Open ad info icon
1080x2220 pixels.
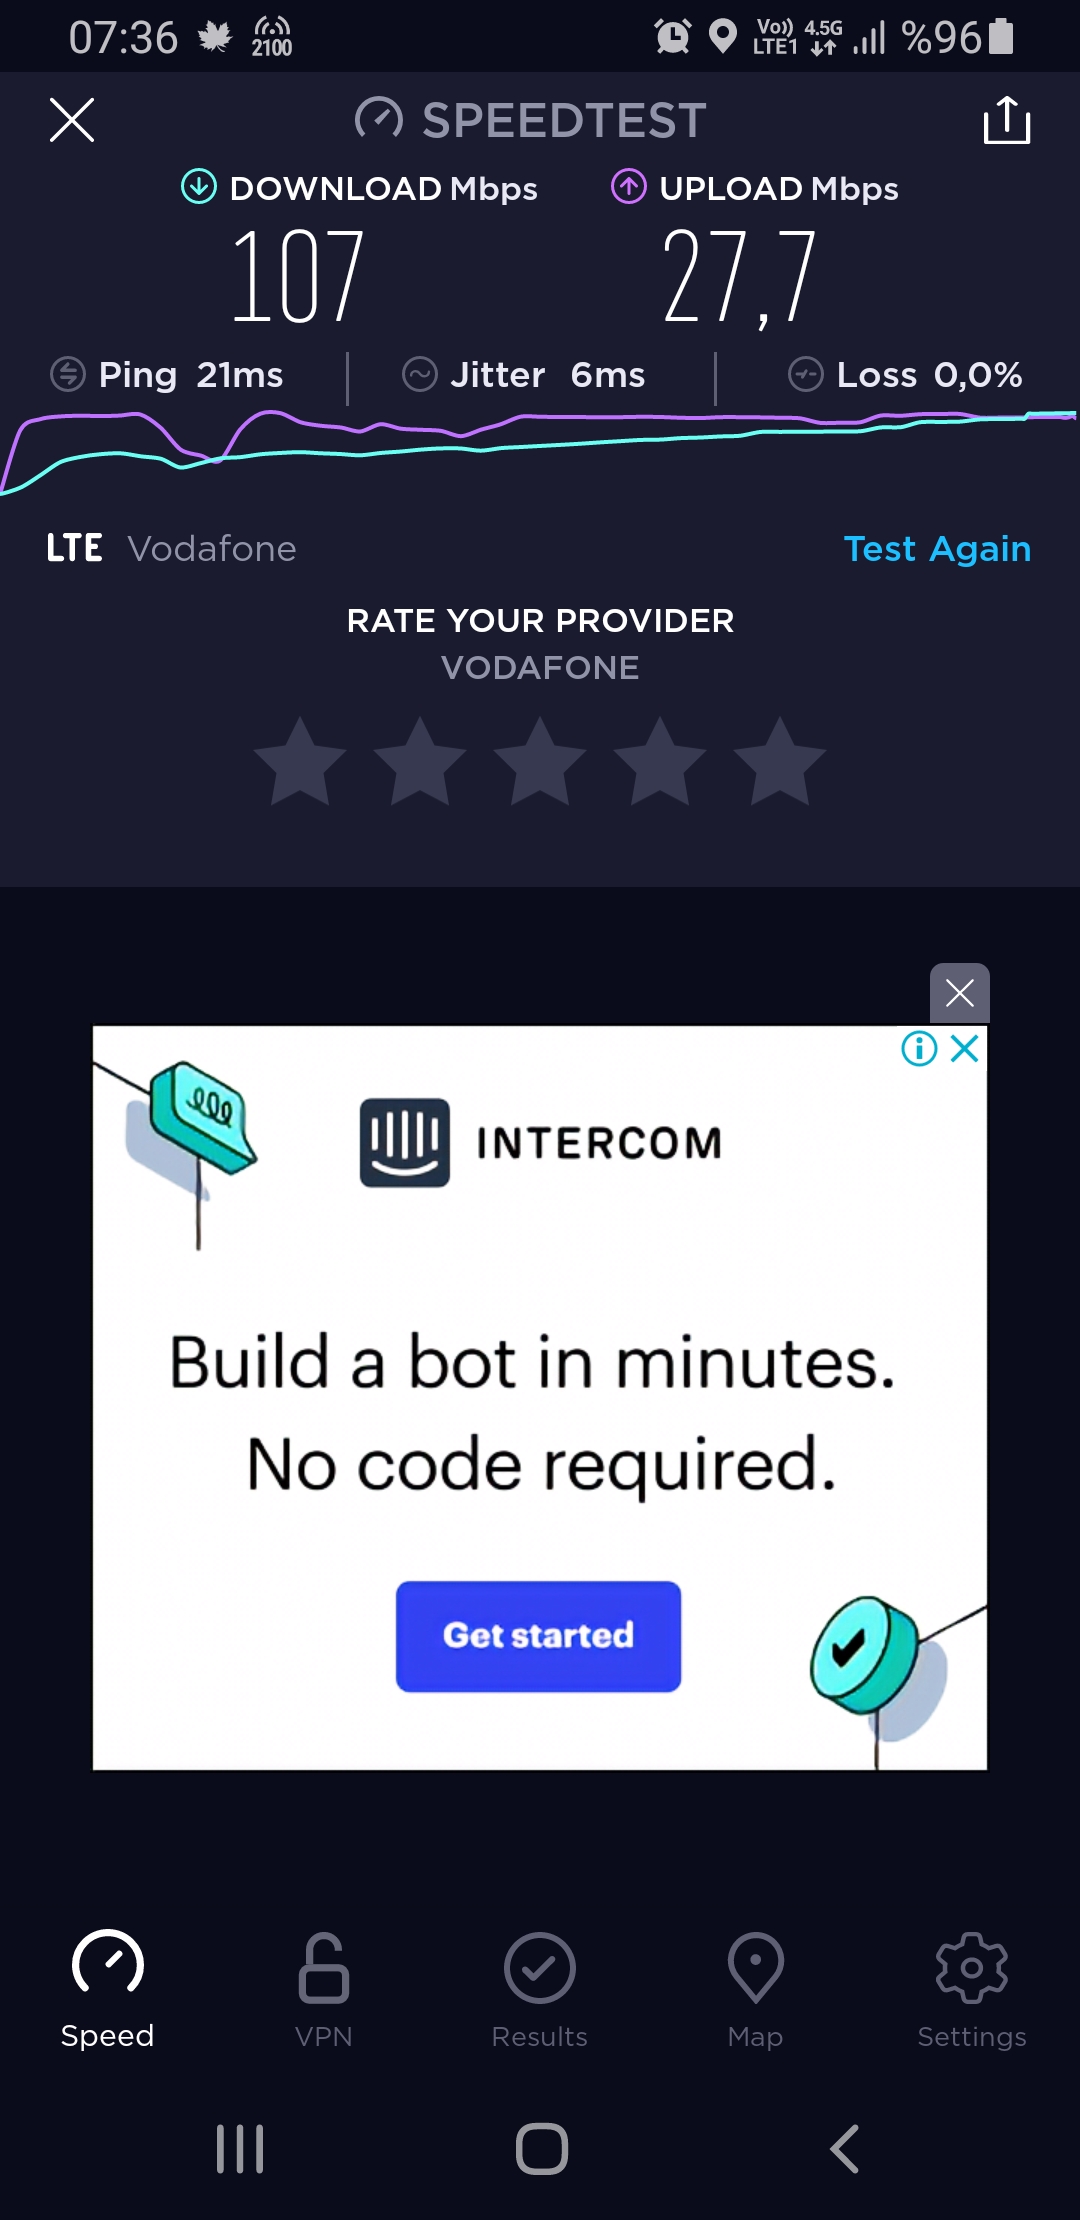pyautogui.click(x=919, y=1049)
